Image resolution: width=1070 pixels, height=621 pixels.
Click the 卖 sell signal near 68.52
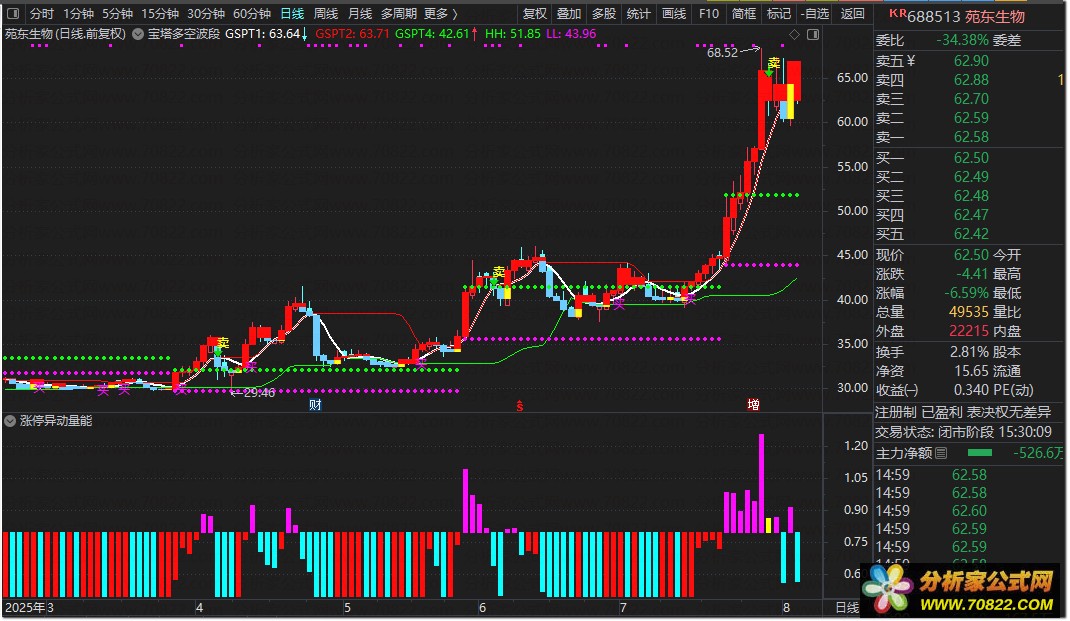pos(773,63)
